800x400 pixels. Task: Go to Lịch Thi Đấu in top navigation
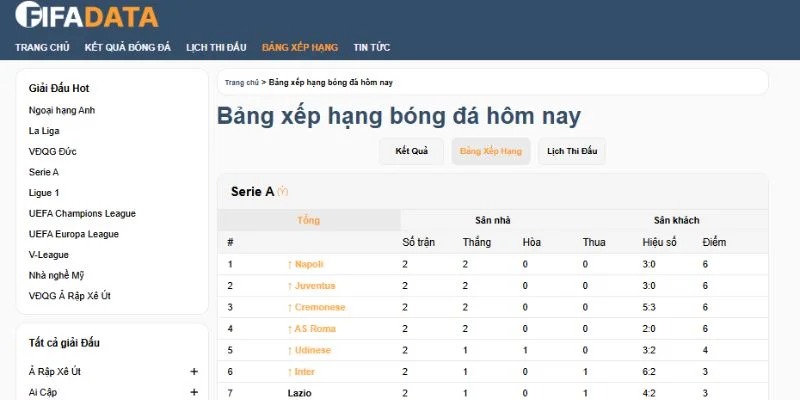[216, 47]
